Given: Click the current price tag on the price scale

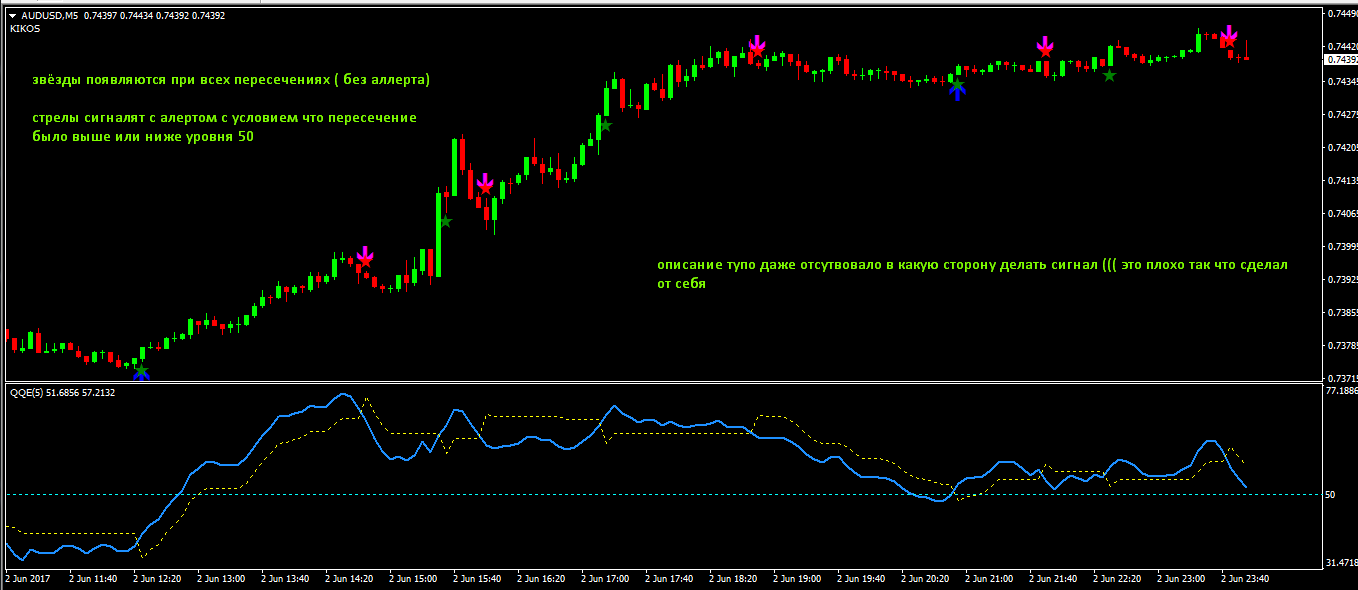Looking at the screenshot, I should [1340, 60].
